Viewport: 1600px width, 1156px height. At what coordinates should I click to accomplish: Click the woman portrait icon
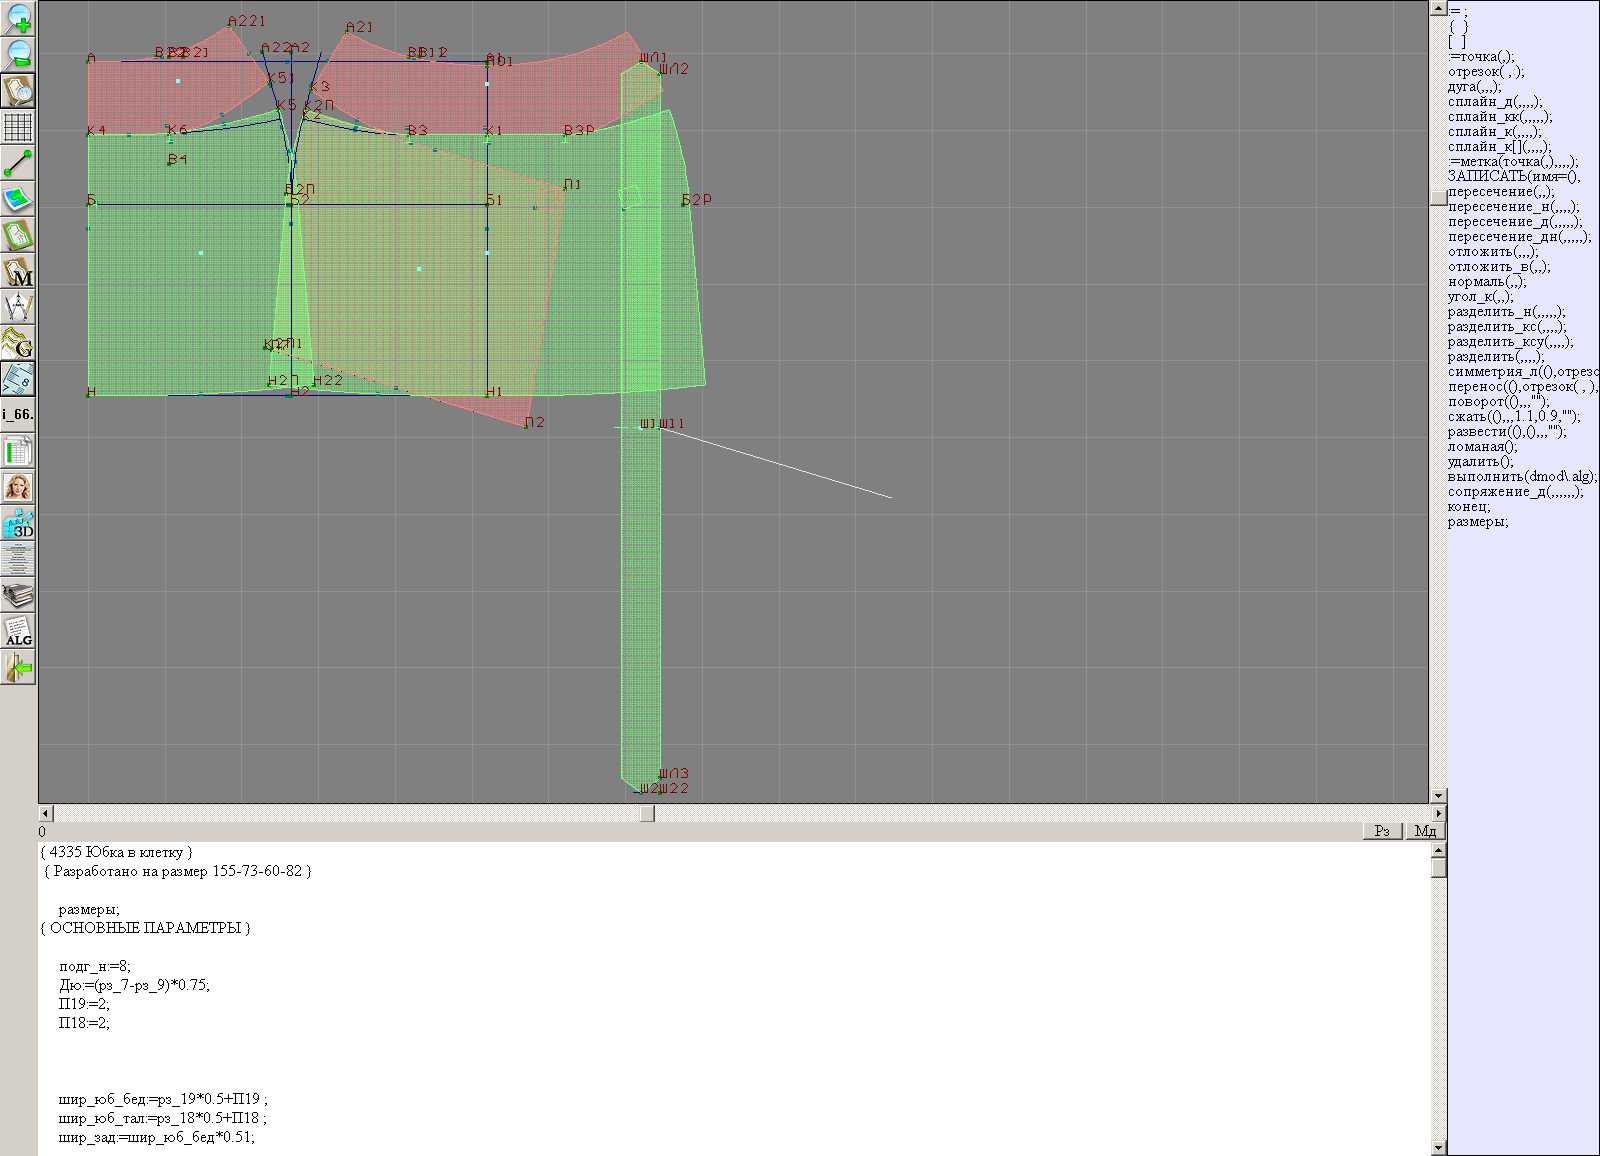point(18,488)
